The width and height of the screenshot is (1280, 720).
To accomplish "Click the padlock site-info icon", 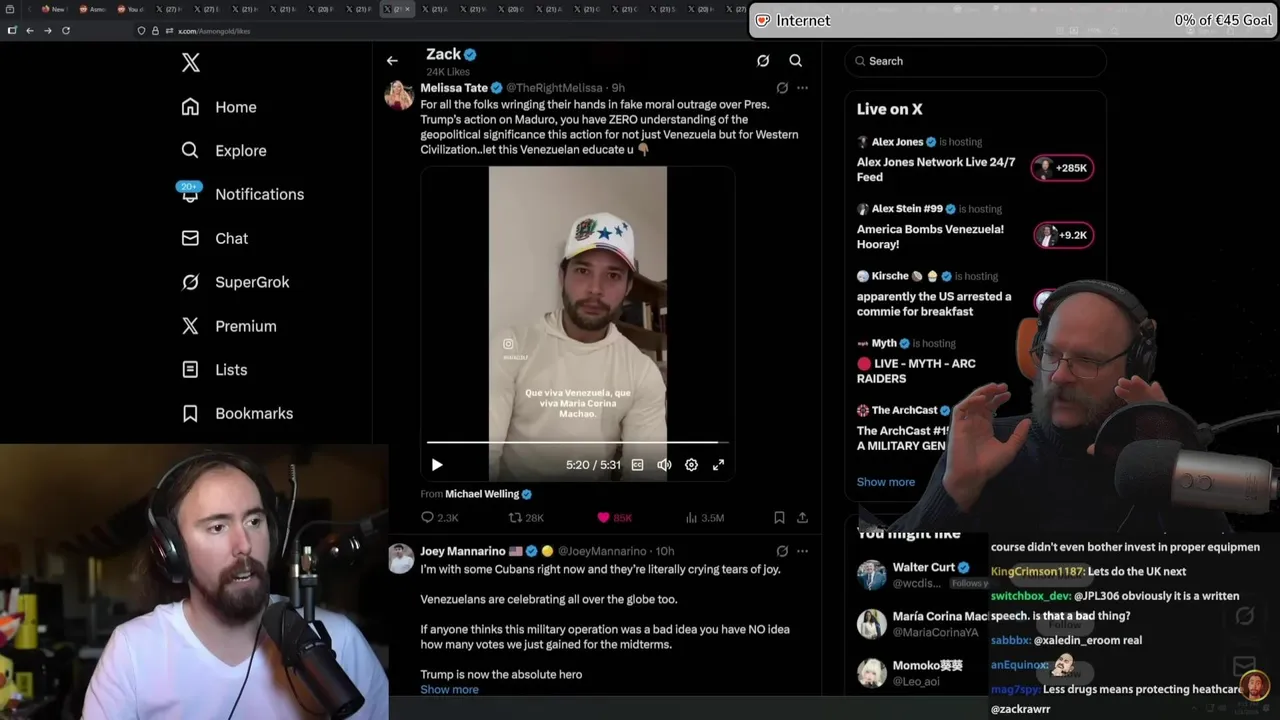I will point(155,31).
